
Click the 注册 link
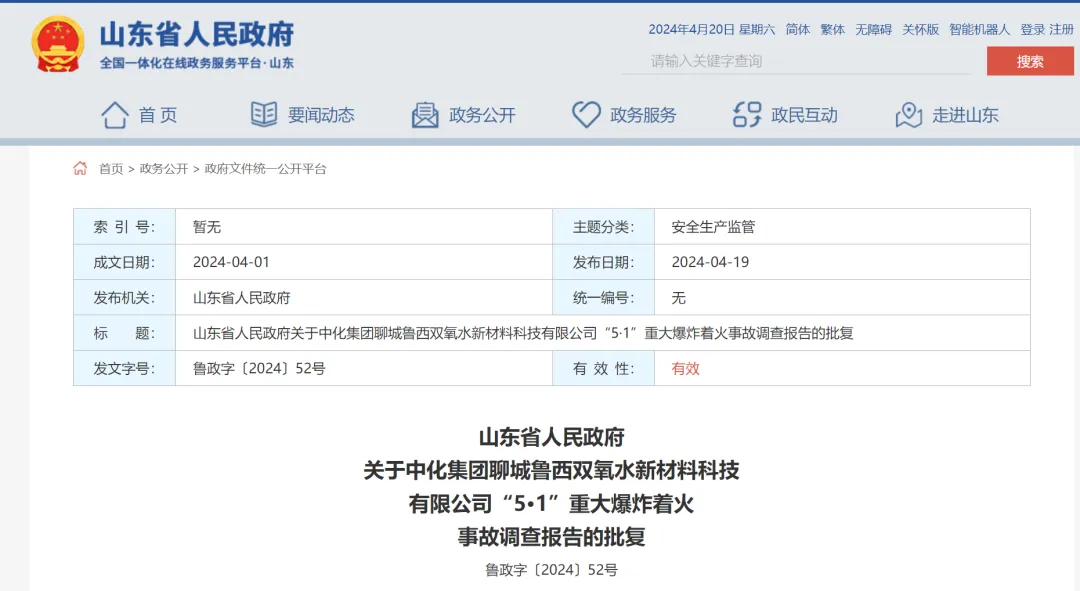tap(1061, 30)
